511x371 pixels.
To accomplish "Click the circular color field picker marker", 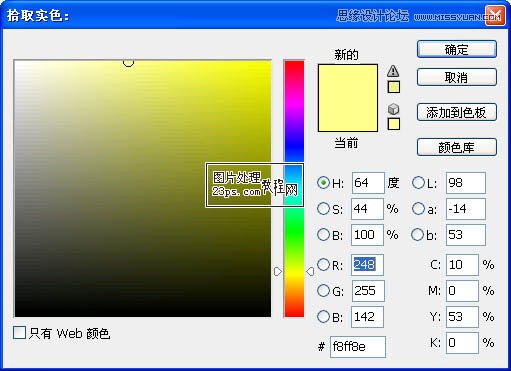I will (128, 62).
